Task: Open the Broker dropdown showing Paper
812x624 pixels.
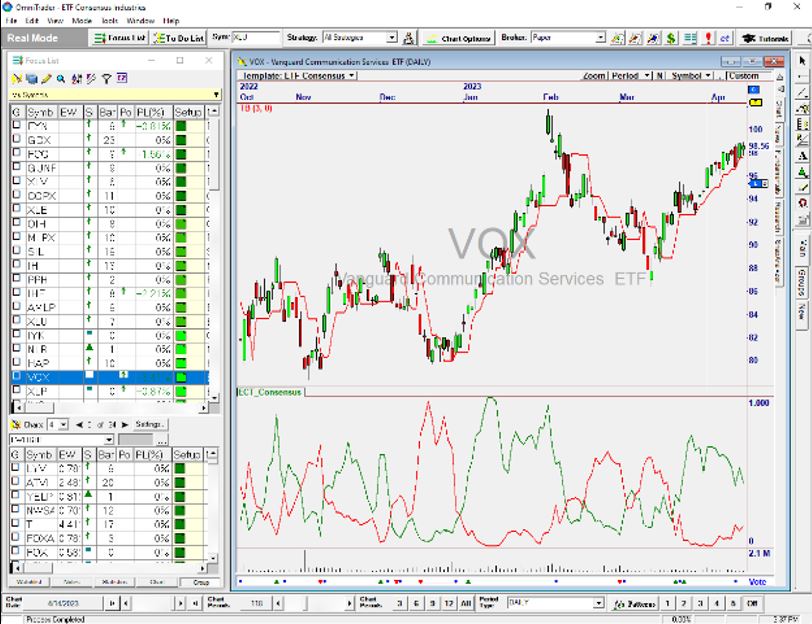Action: click(x=600, y=38)
